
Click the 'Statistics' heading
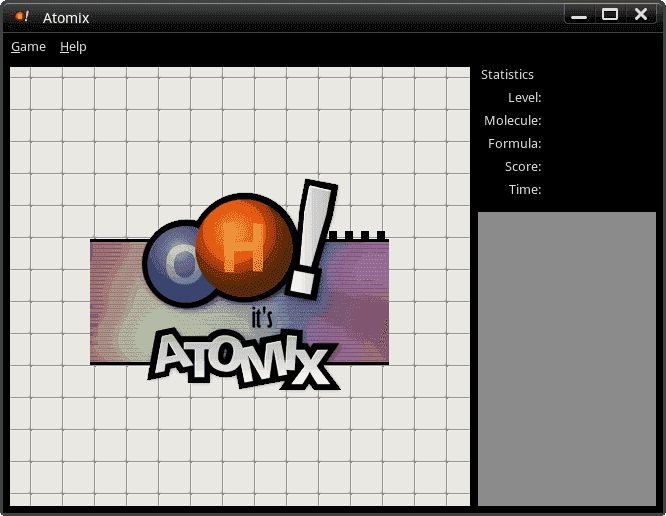[x=507, y=75]
